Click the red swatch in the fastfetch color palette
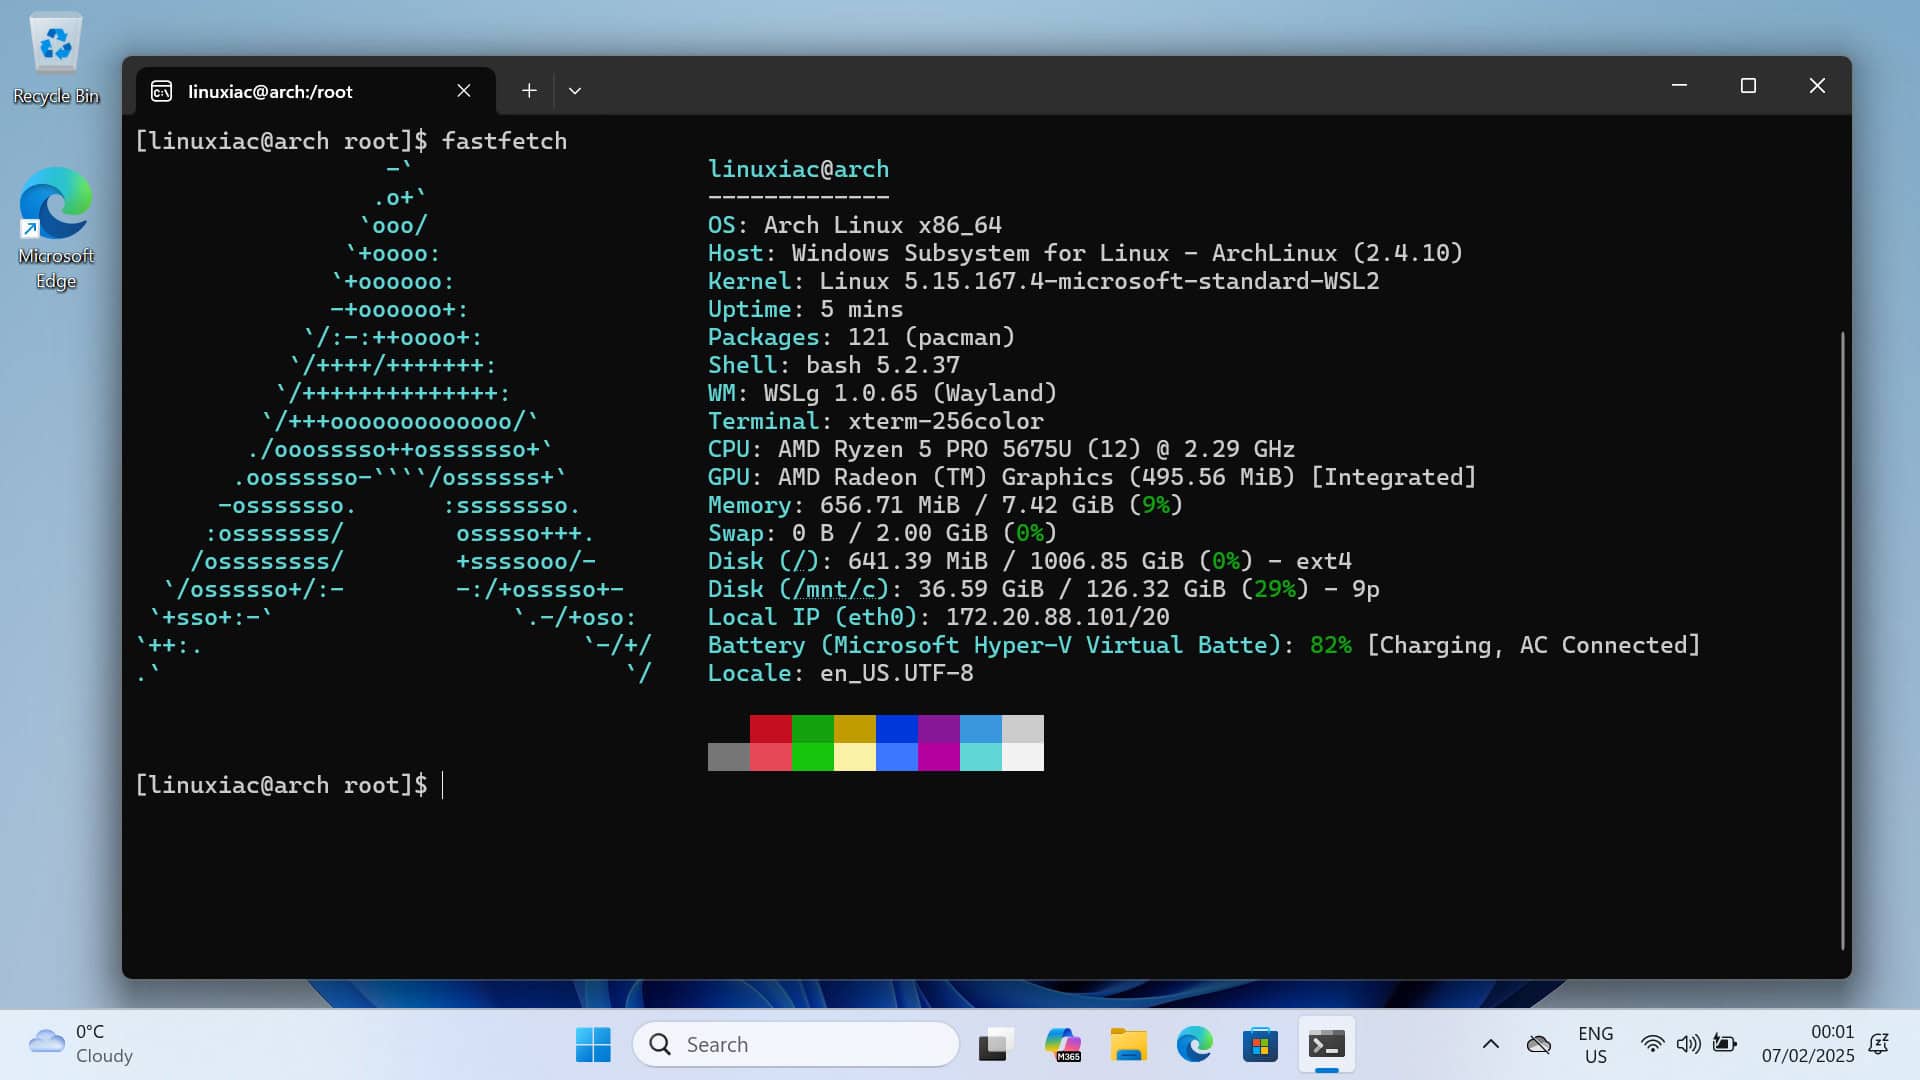Viewport: 1920px width, 1080px height. tap(770, 729)
